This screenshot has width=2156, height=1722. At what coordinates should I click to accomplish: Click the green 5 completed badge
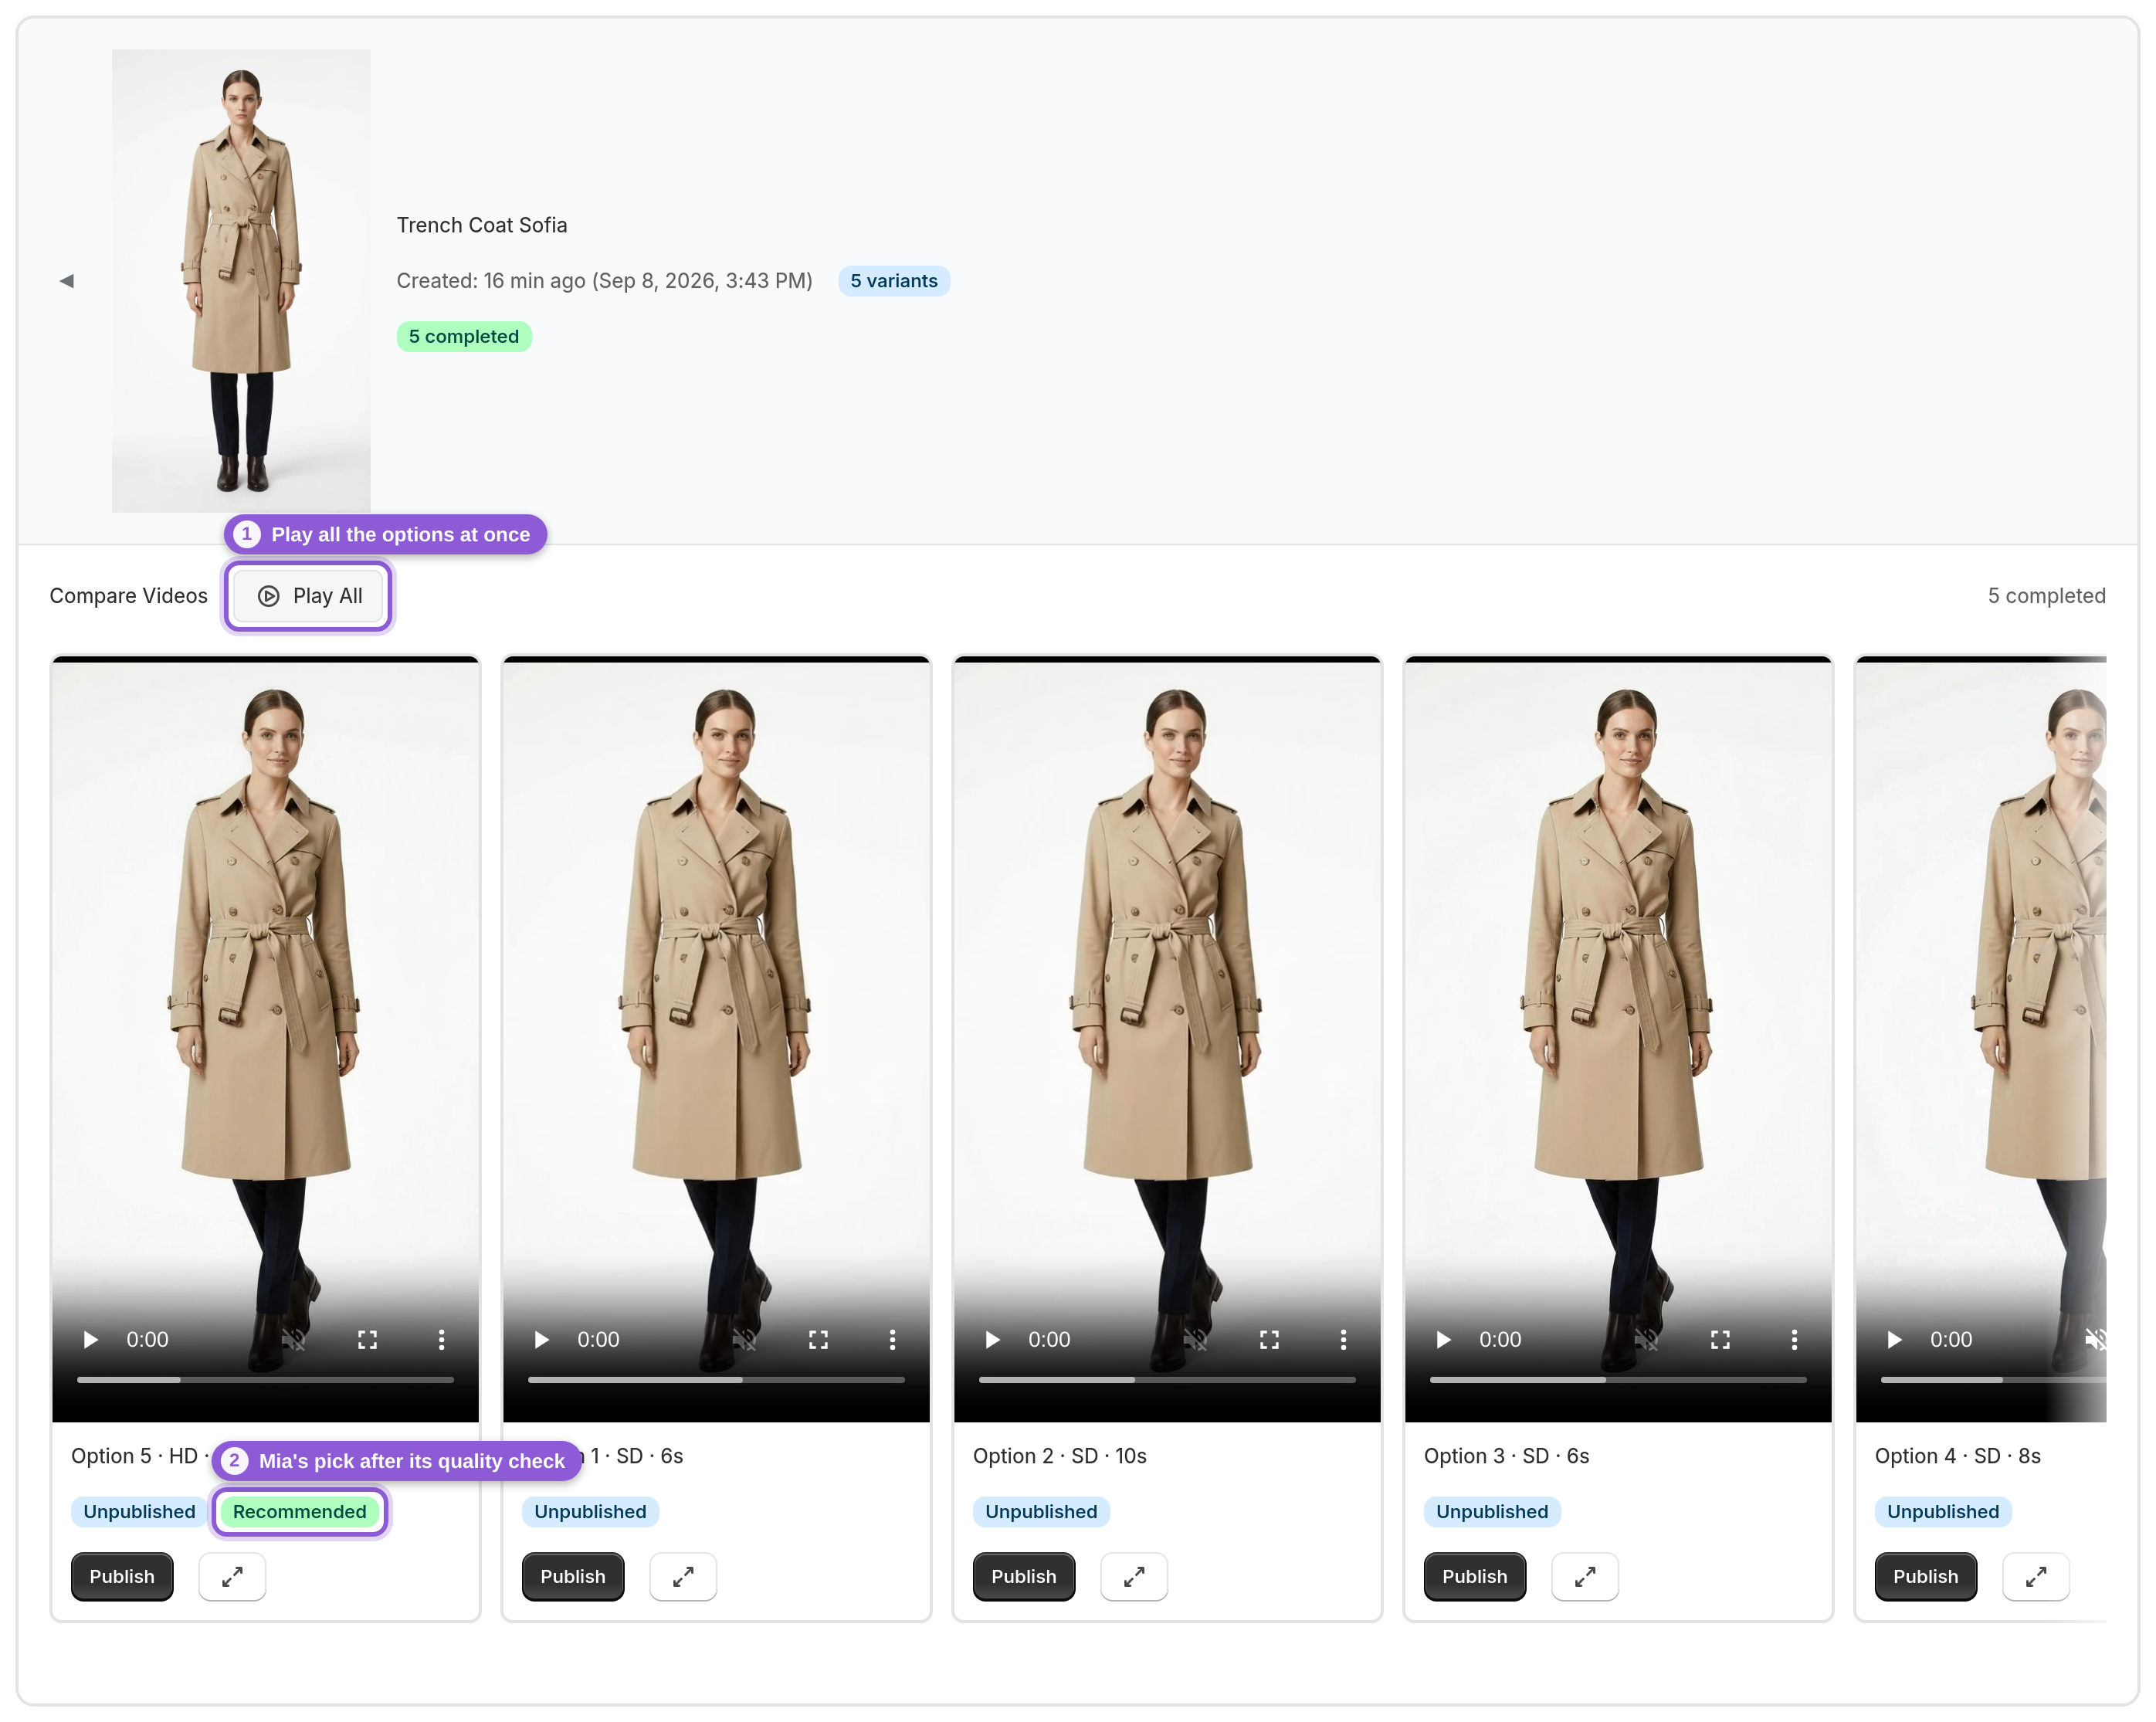pos(464,336)
